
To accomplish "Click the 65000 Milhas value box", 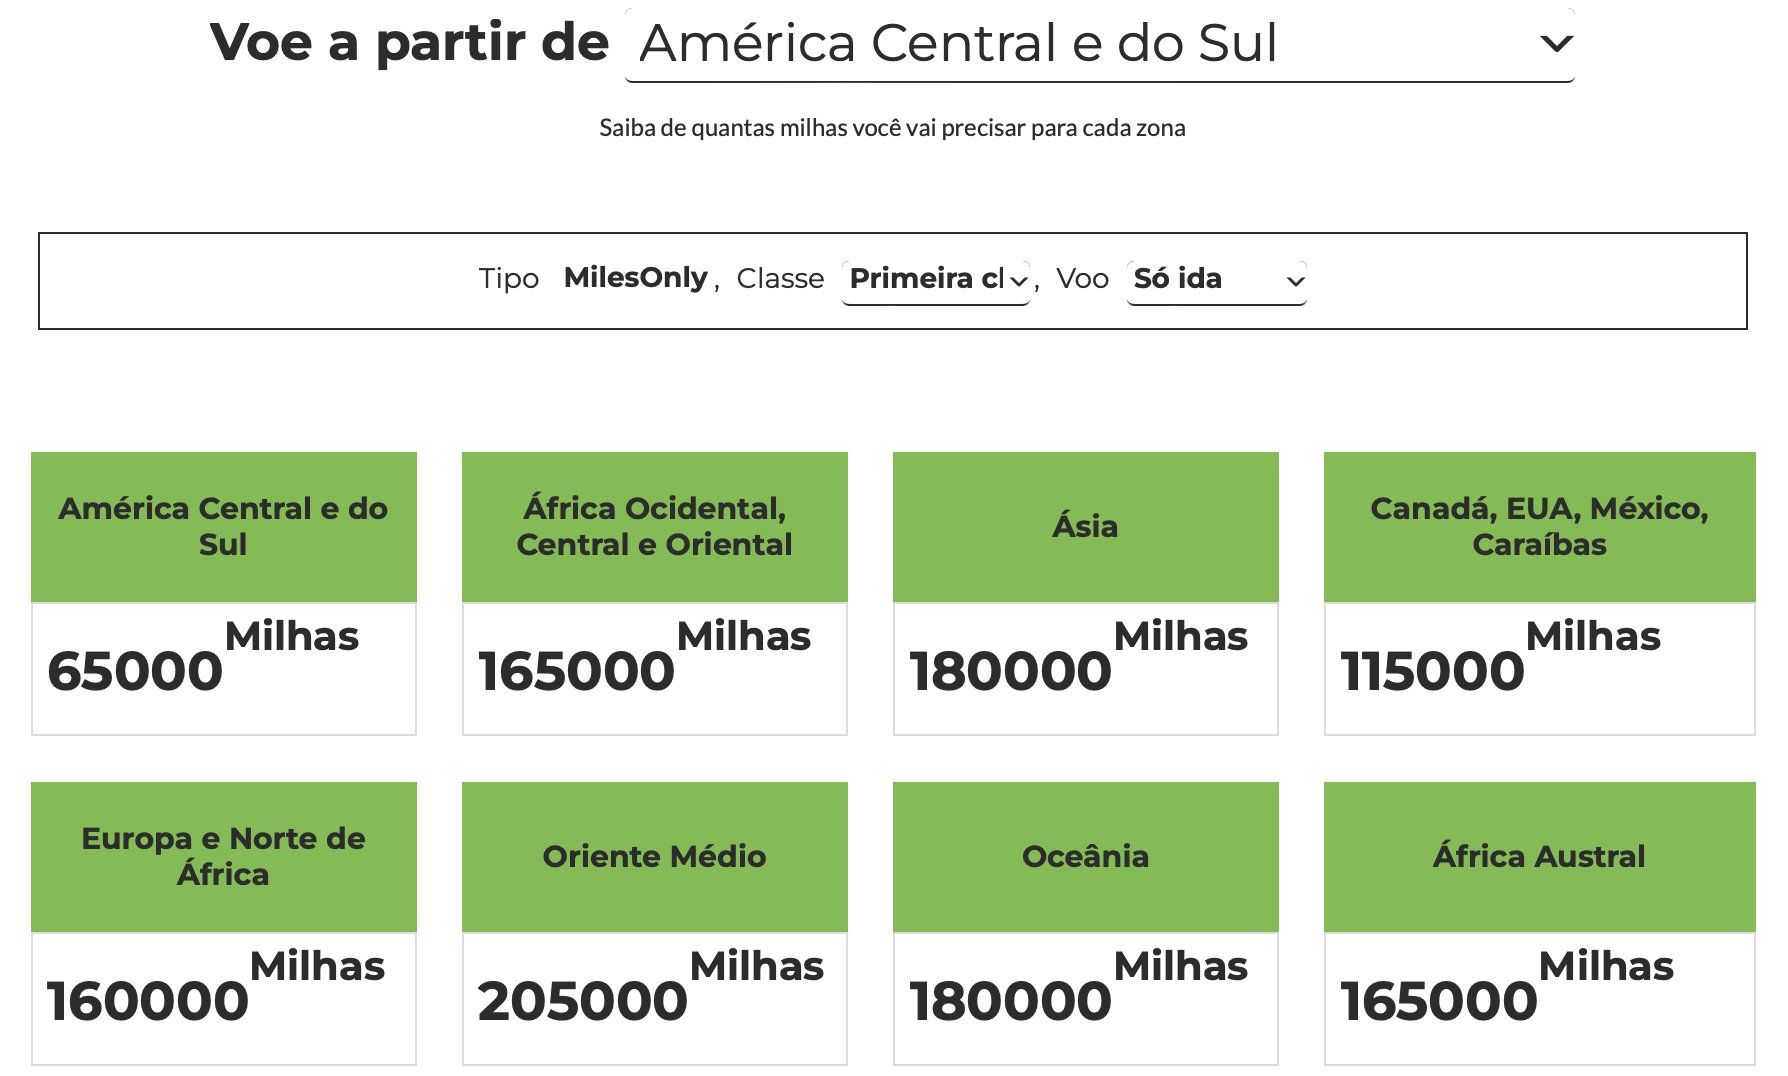I will 224,669.
